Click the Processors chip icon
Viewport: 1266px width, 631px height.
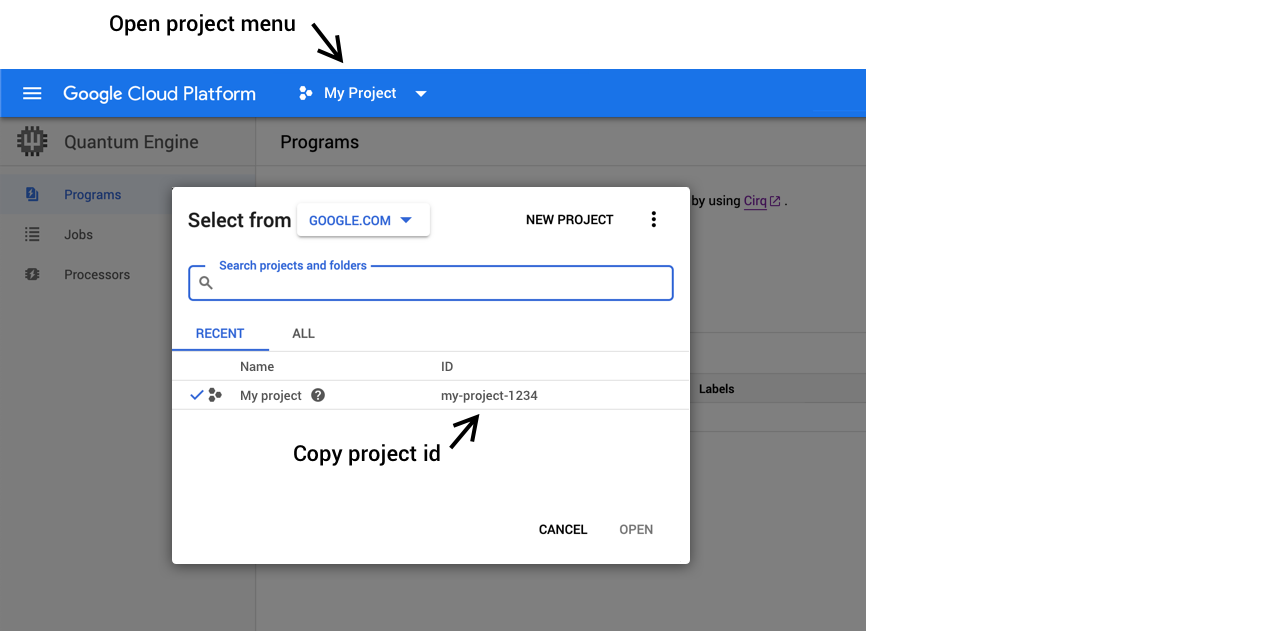coord(32,274)
